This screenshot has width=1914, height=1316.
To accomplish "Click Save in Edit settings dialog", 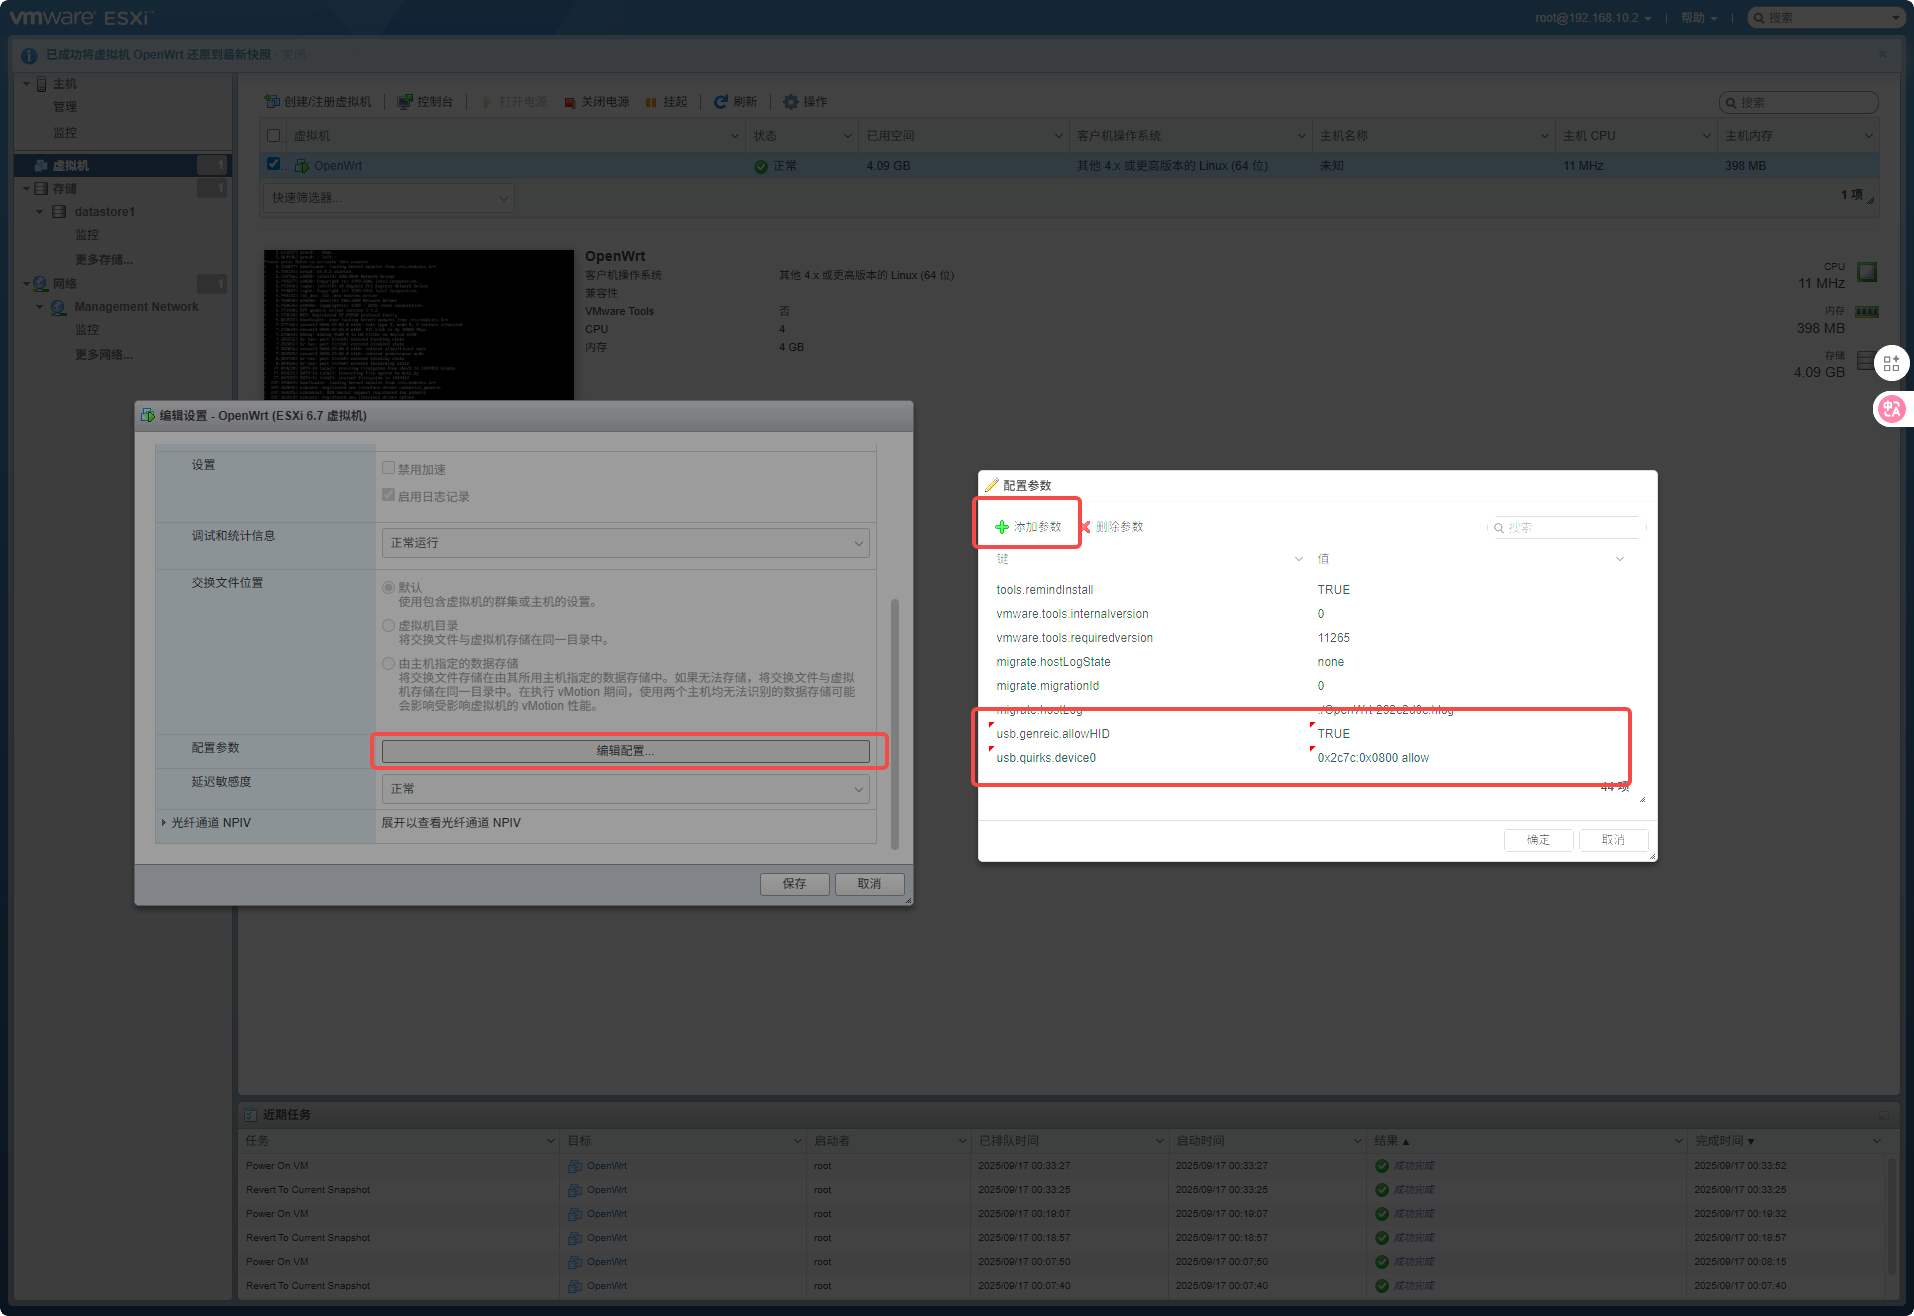I will (795, 884).
